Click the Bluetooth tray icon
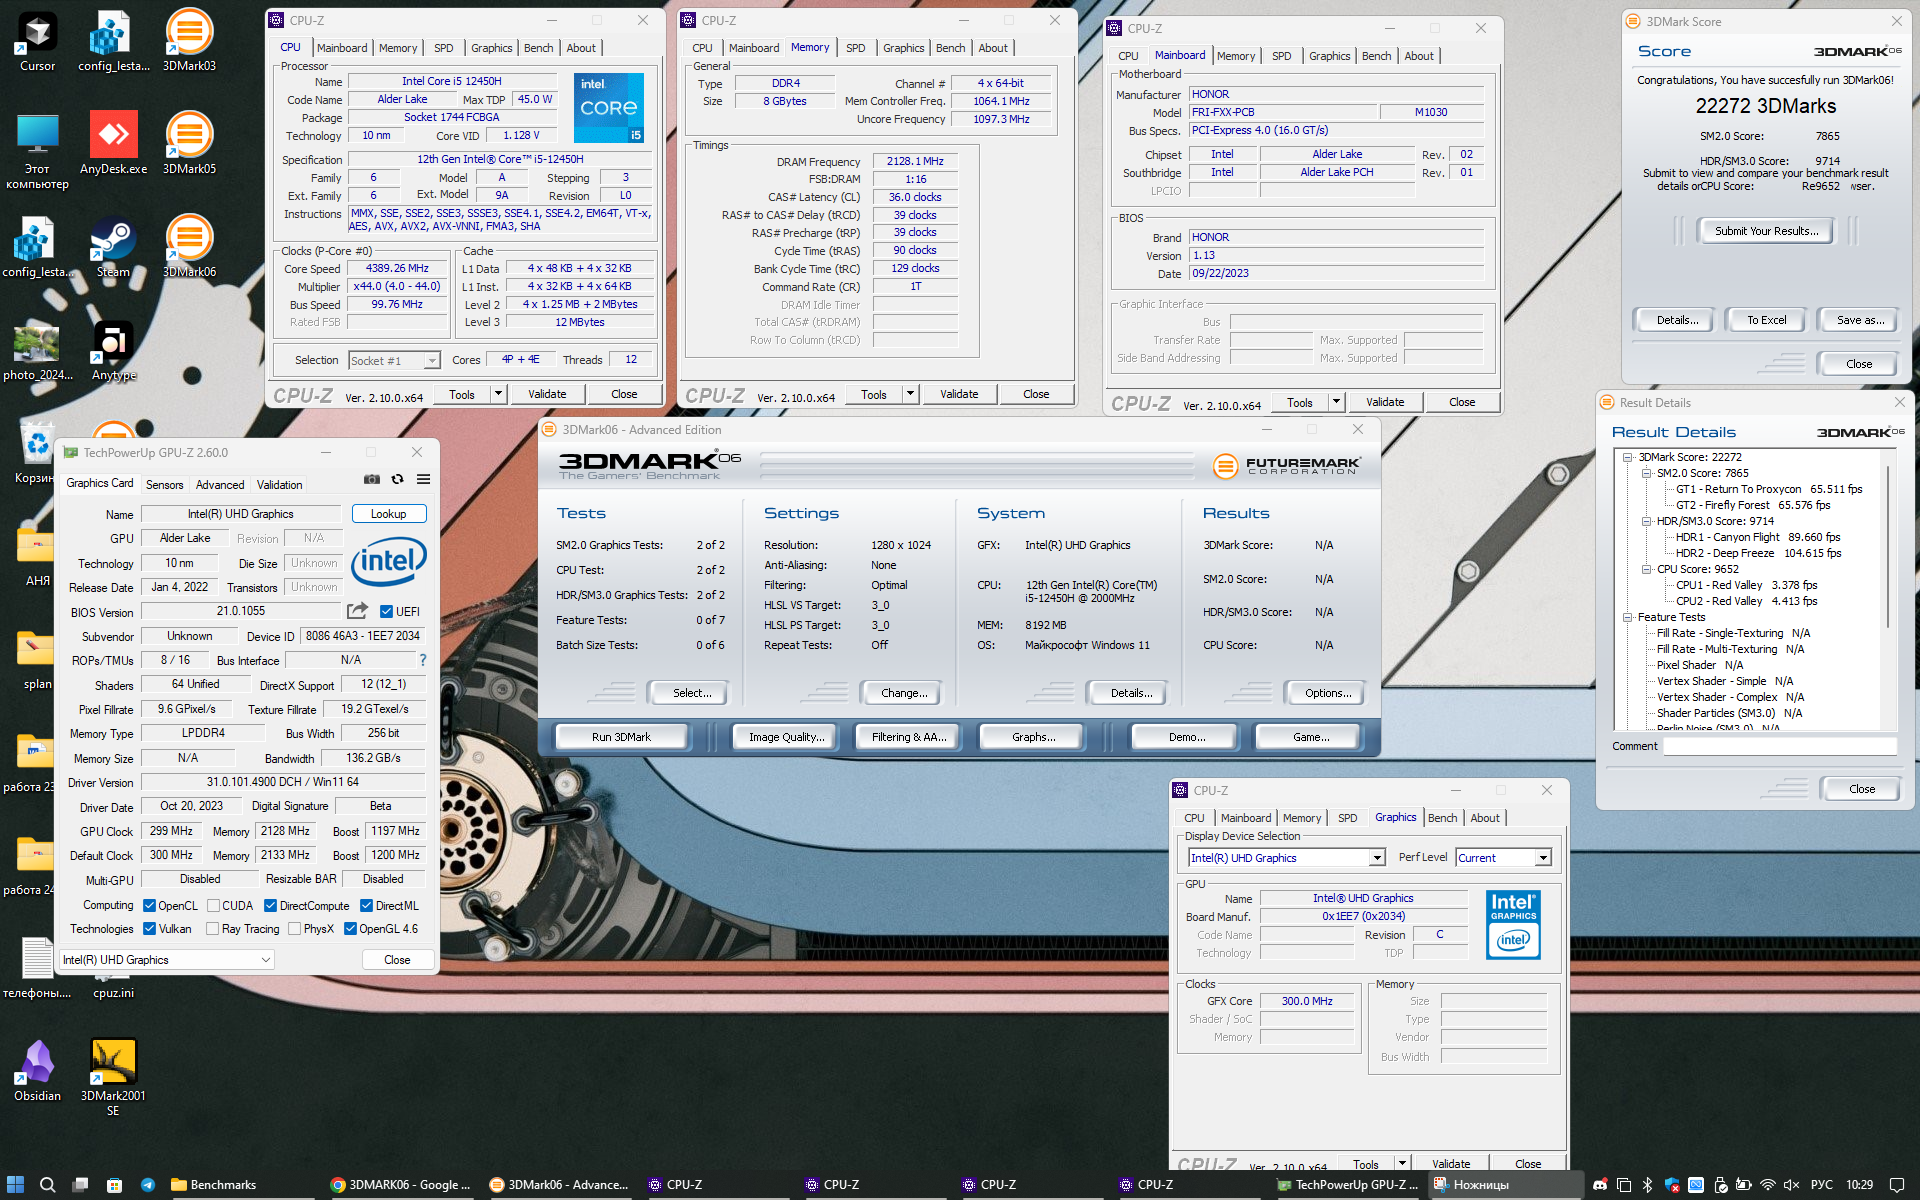This screenshot has height=1200, width=1920. [x=1648, y=1184]
